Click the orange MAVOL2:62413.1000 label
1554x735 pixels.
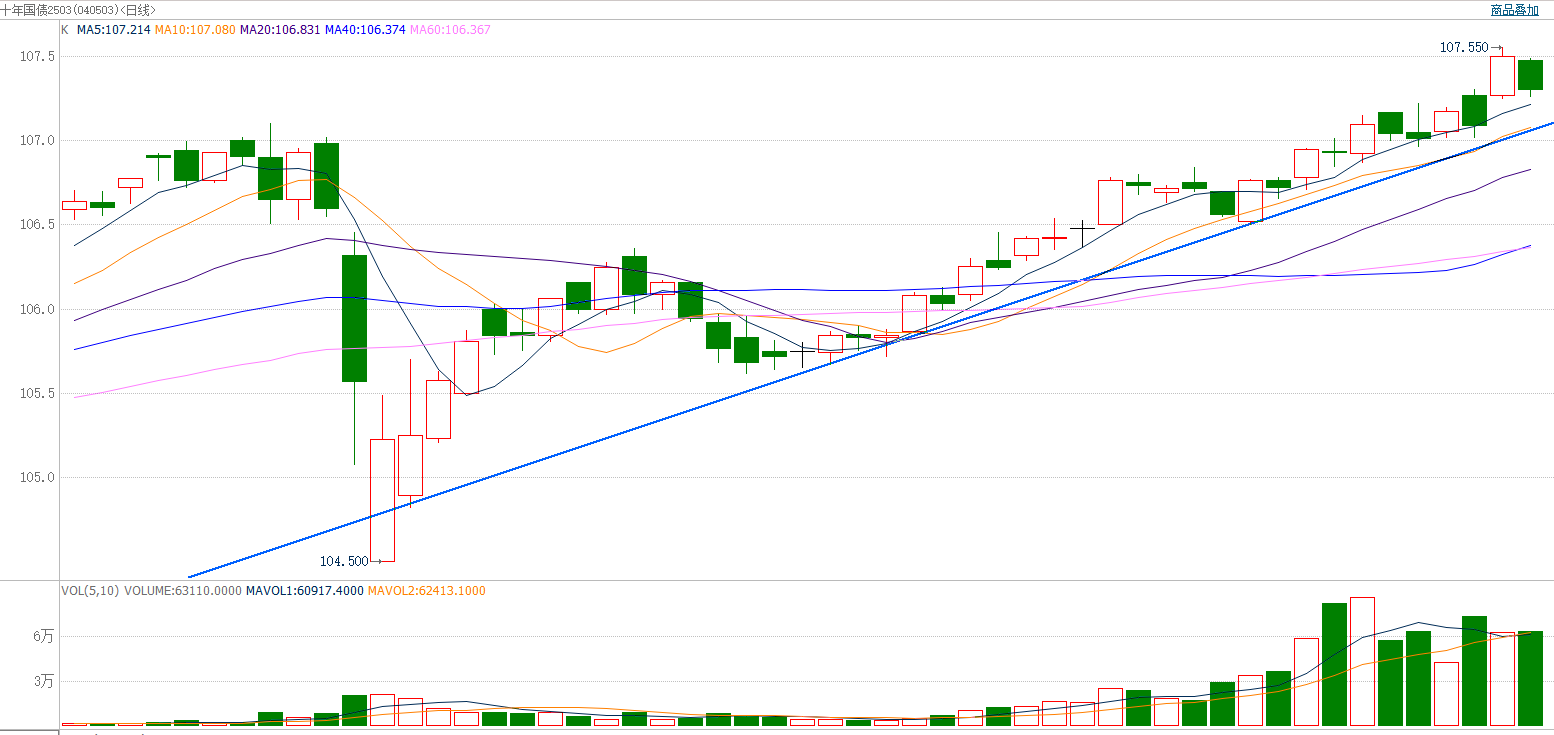point(427,591)
